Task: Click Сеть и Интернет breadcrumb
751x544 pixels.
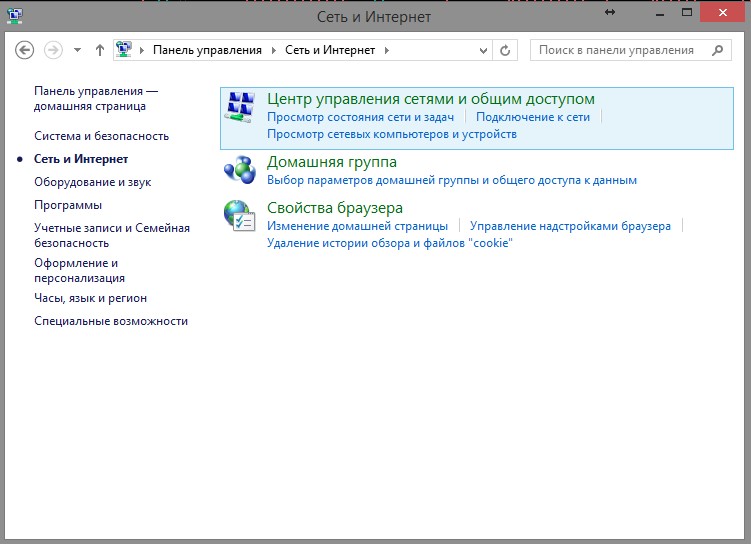Action: pos(330,50)
